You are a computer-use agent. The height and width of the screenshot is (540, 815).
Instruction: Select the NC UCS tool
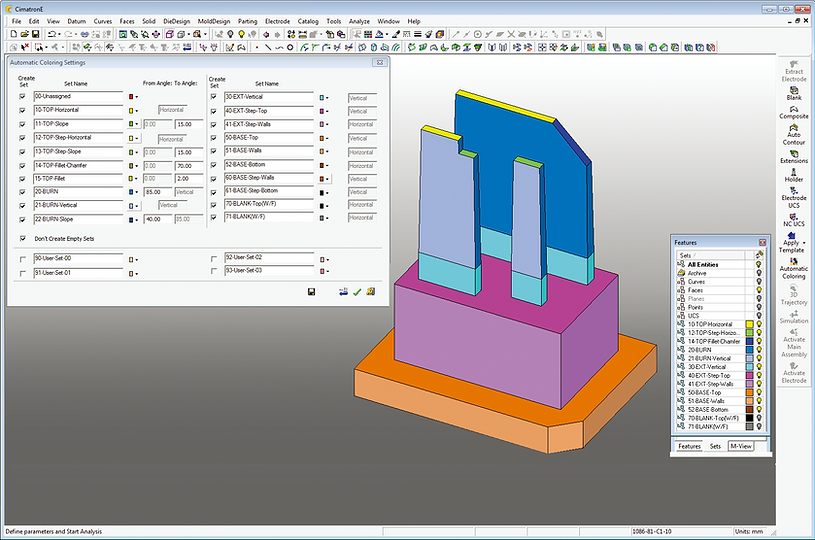pos(794,219)
